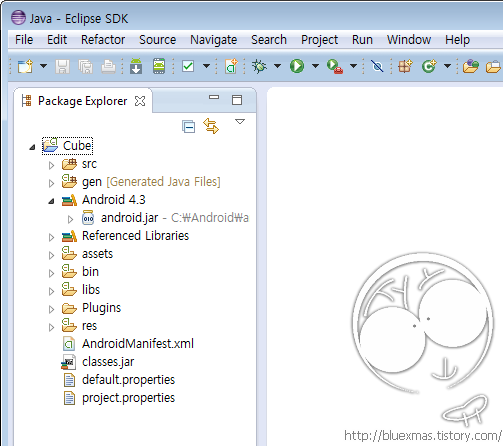Select Referenced Libraries node
Screen dimensions: 503x446
tap(125, 236)
